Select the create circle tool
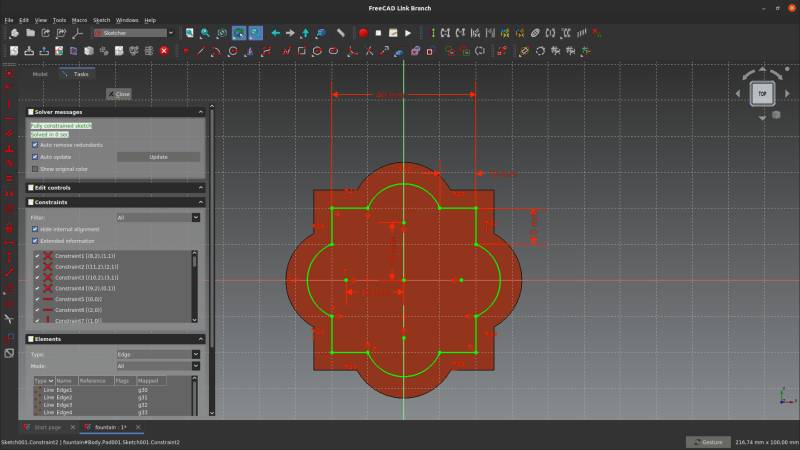The image size is (800, 450). coord(233,51)
